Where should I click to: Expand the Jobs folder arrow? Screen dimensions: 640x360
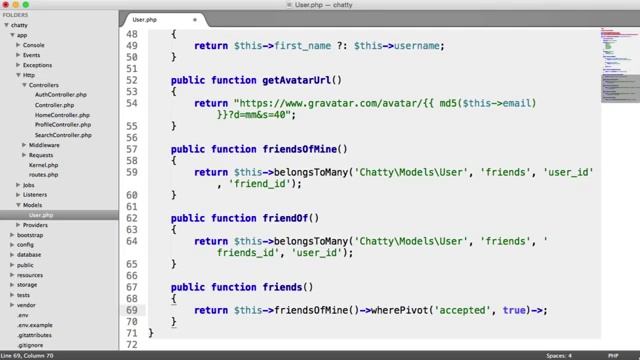pyautogui.click(x=18, y=185)
